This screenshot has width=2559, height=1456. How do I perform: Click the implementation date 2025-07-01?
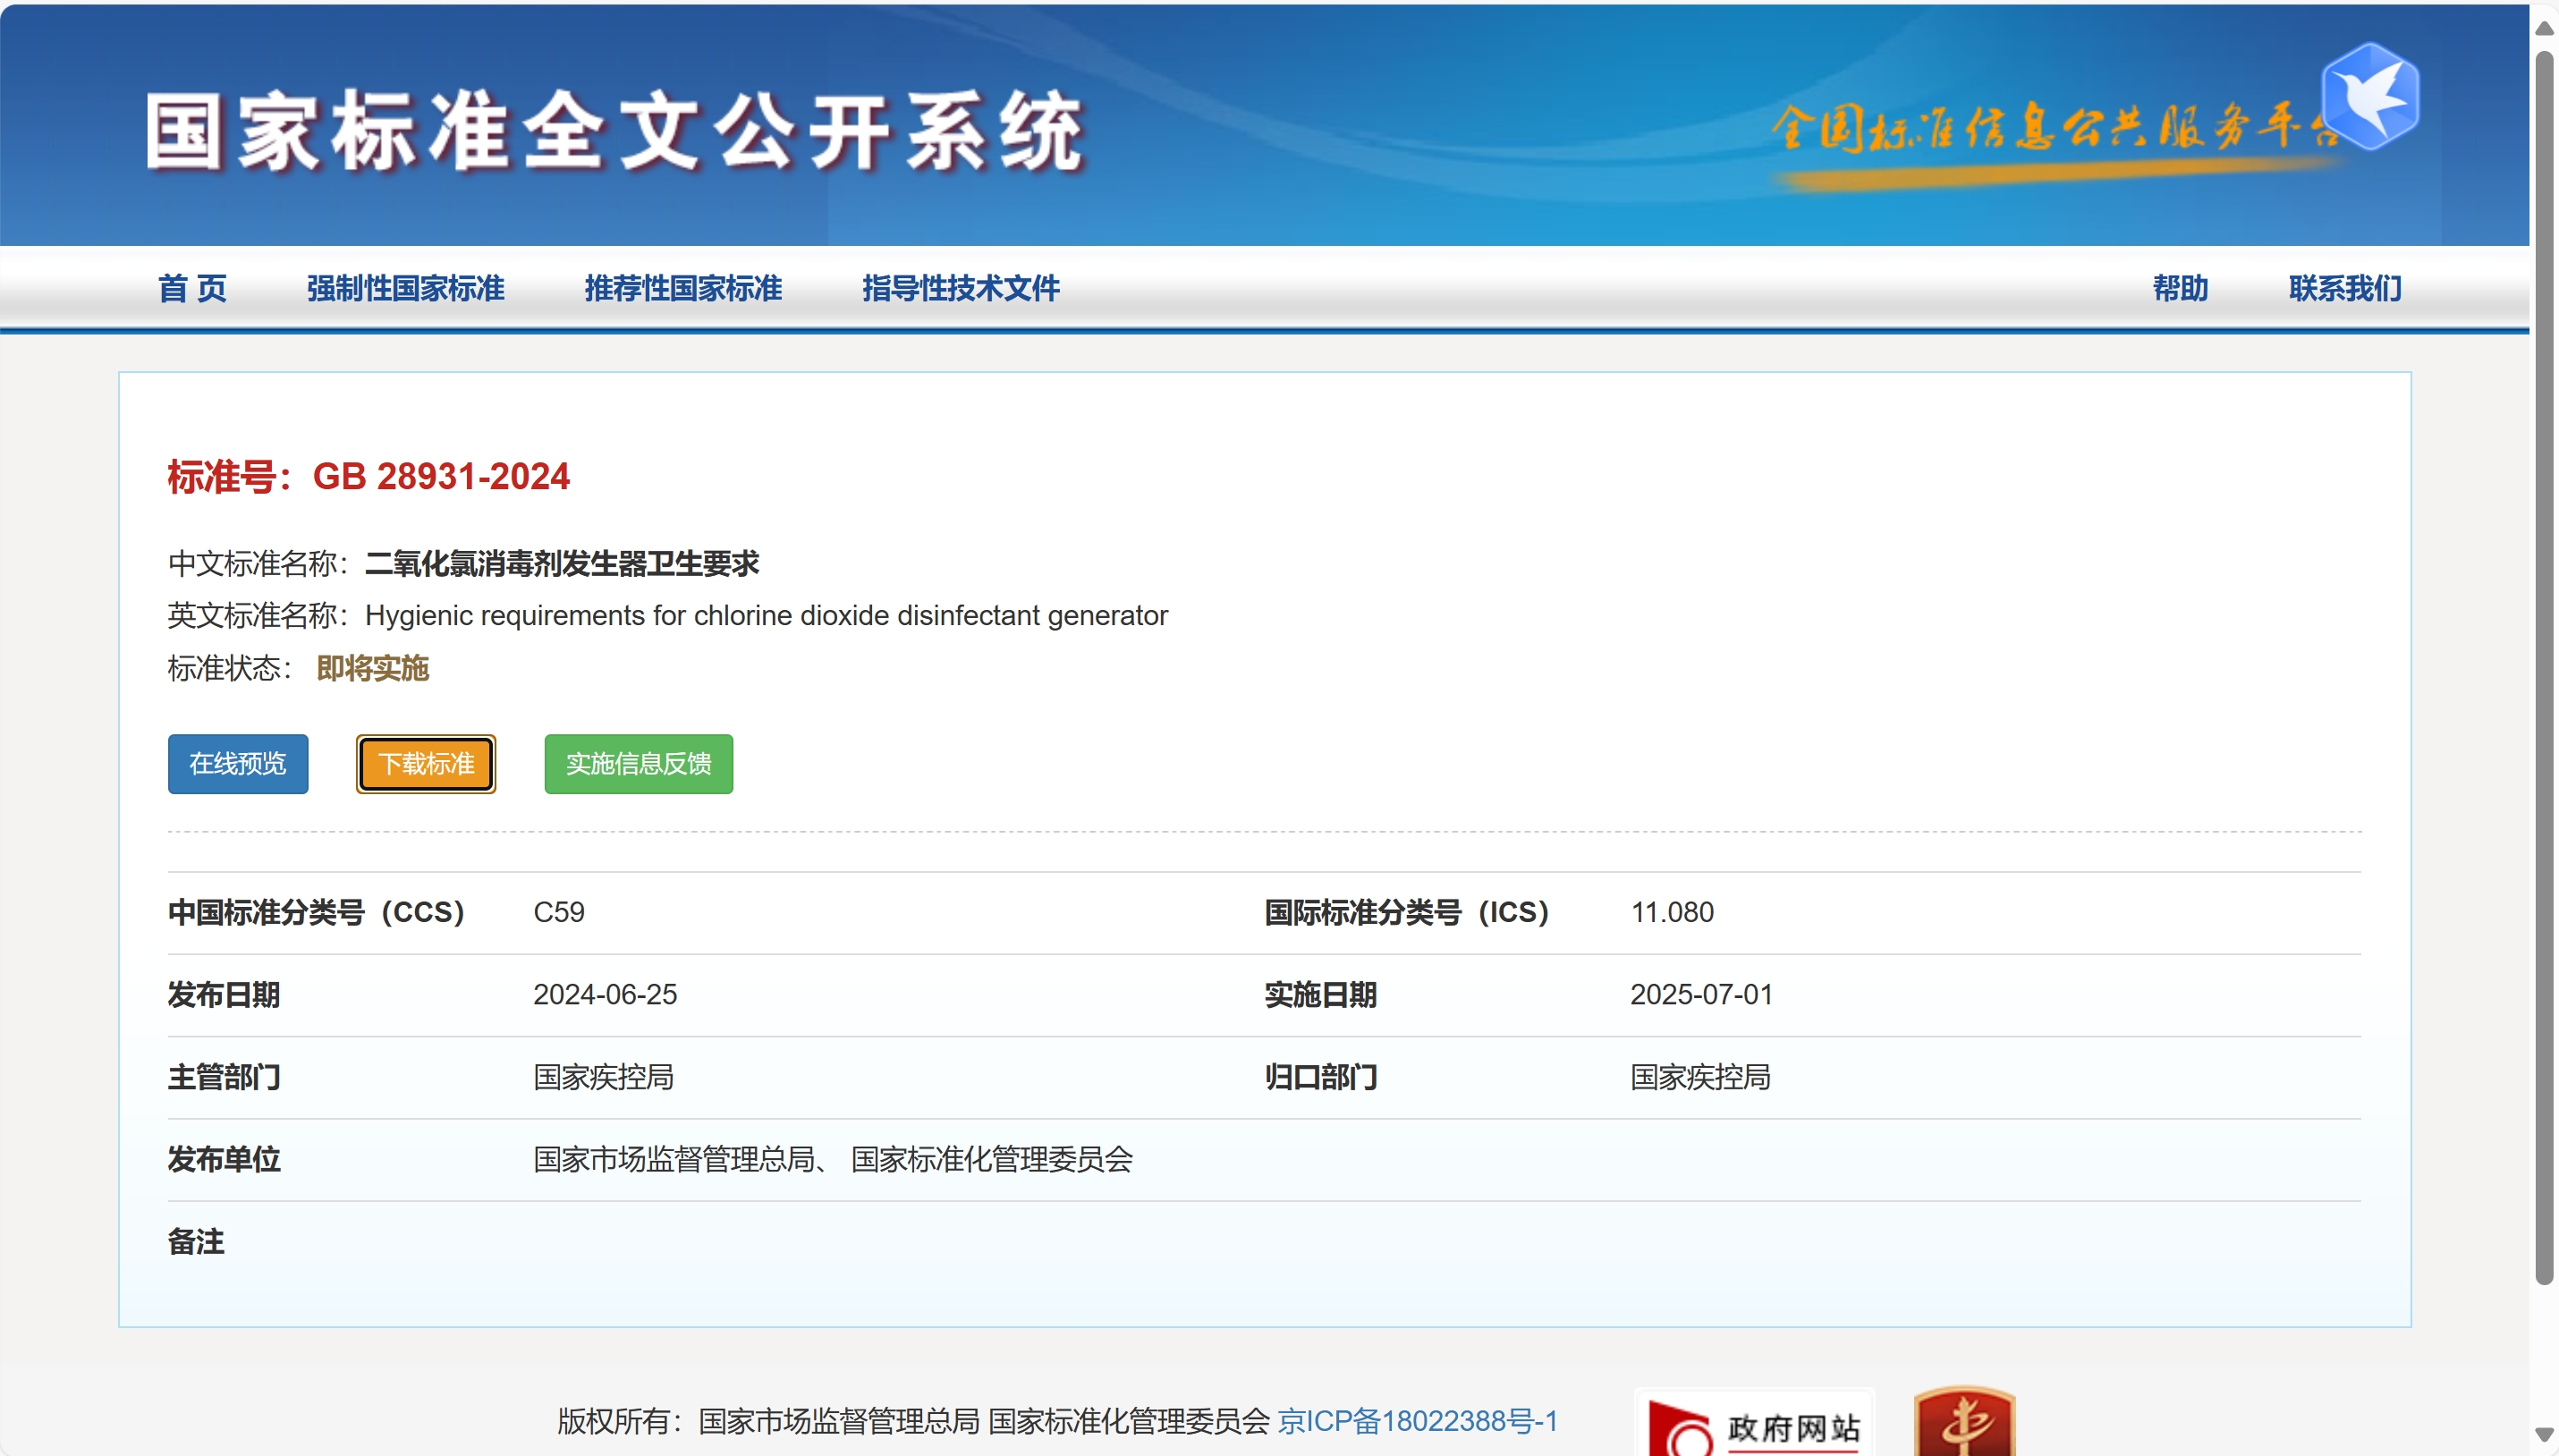coord(1701,994)
